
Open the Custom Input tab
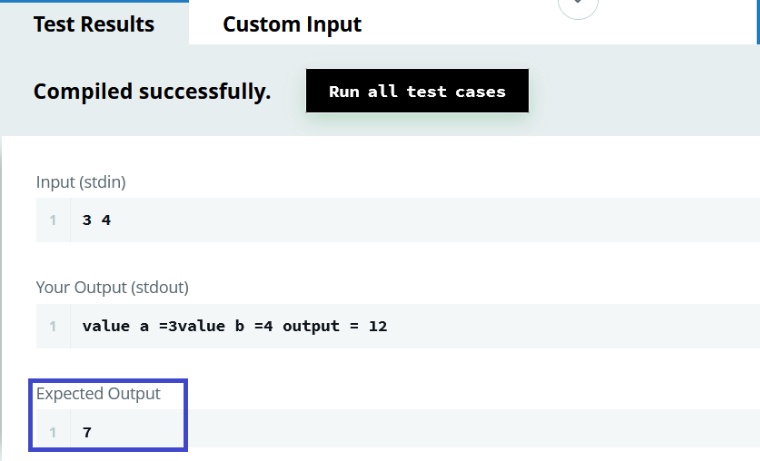(292, 24)
